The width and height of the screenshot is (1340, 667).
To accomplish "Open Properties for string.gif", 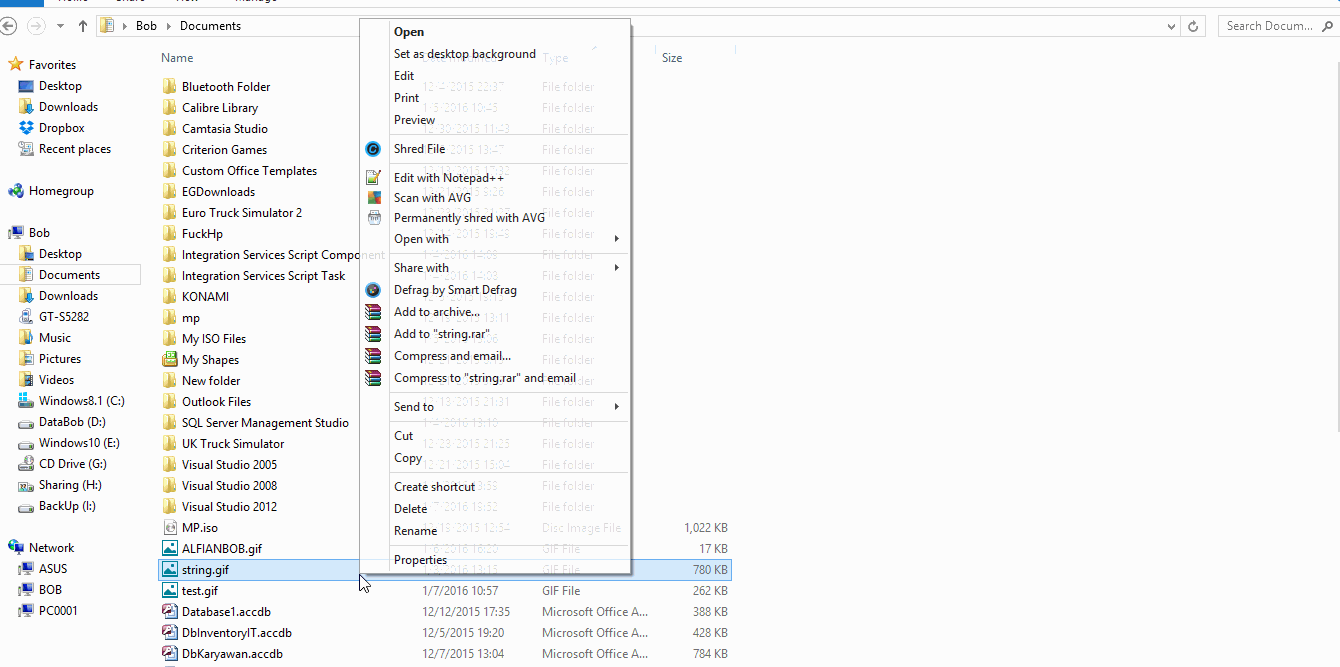I will click(x=419, y=559).
